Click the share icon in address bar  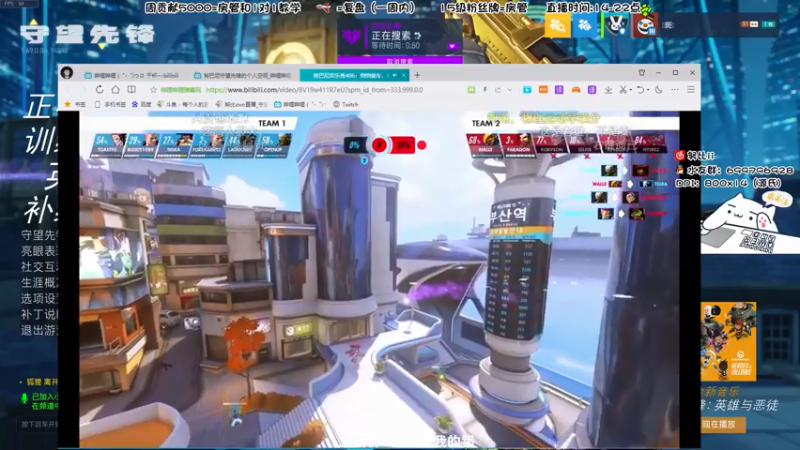pyautogui.click(x=497, y=90)
